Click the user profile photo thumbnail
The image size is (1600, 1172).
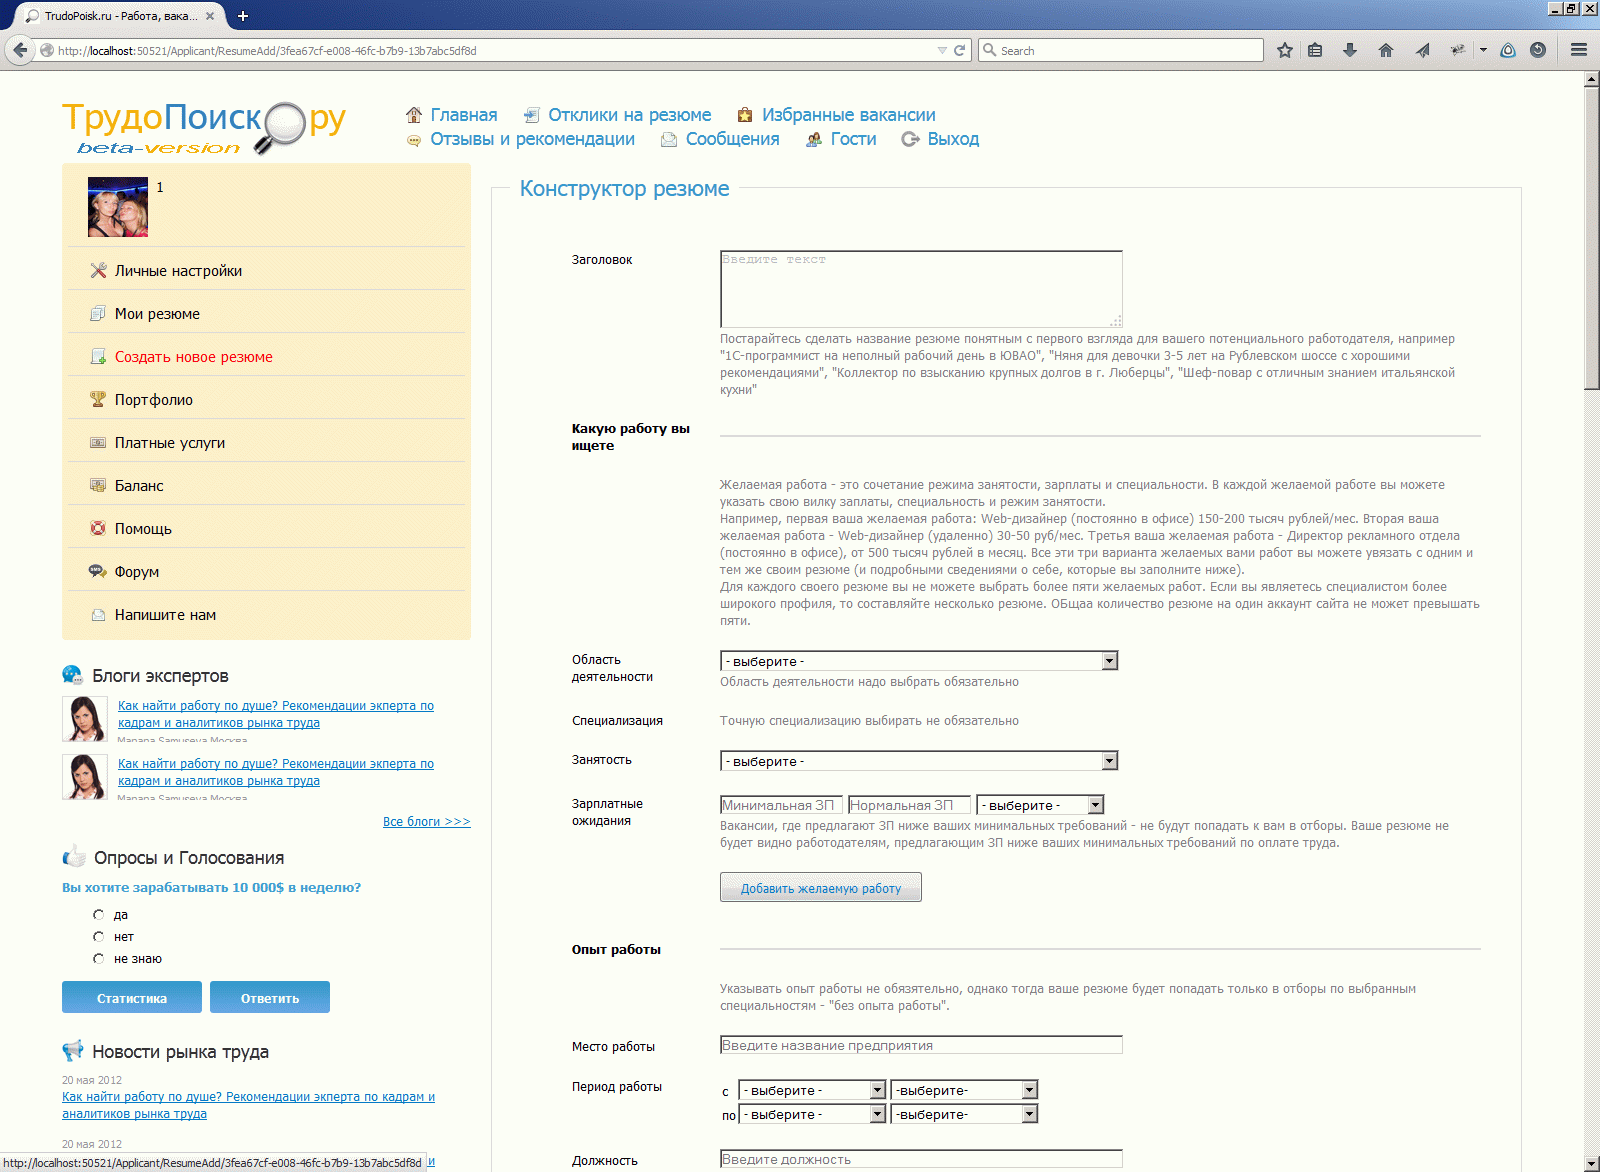(x=118, y=207)
